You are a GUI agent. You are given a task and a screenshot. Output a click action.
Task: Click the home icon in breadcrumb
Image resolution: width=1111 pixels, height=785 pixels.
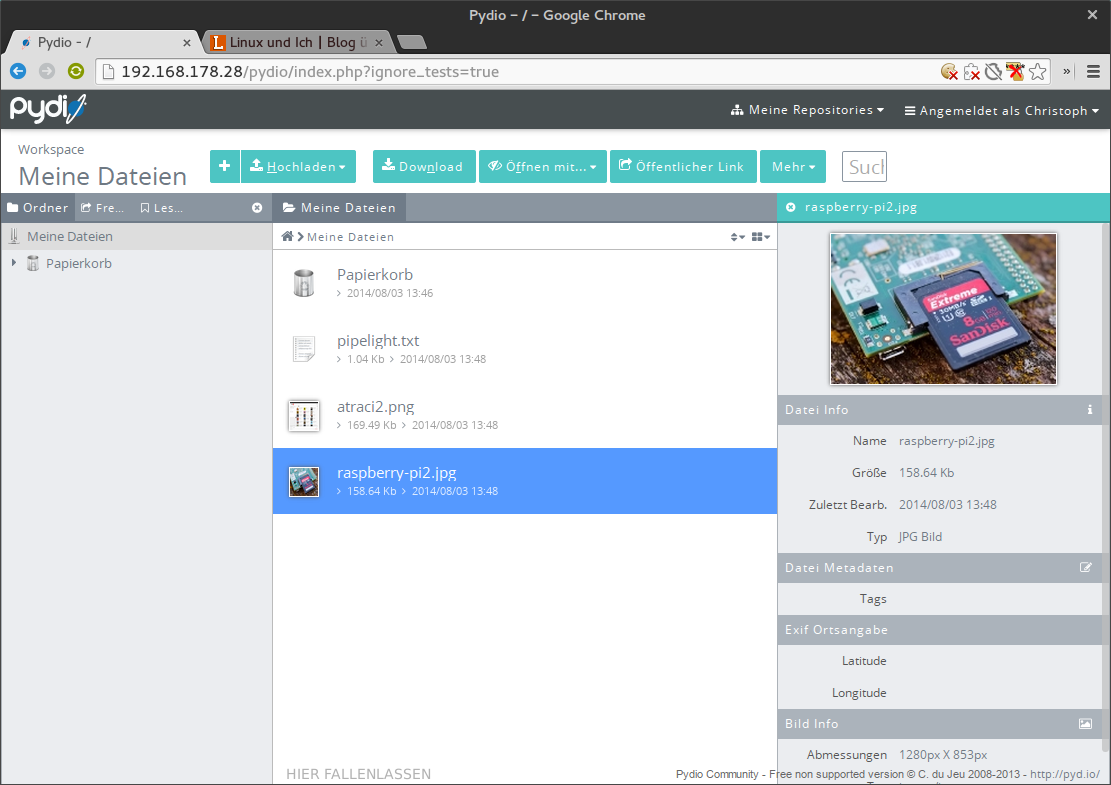(x=287, y=237)
